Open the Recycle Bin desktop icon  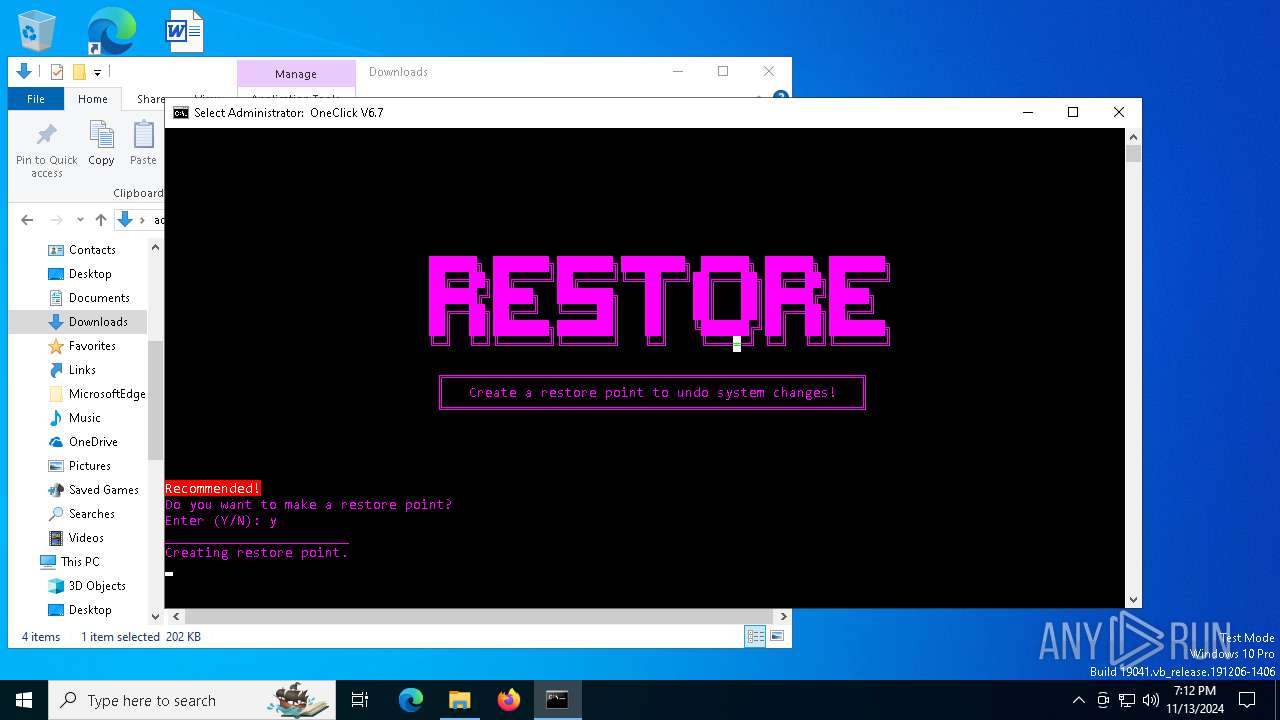coord(37,30)
